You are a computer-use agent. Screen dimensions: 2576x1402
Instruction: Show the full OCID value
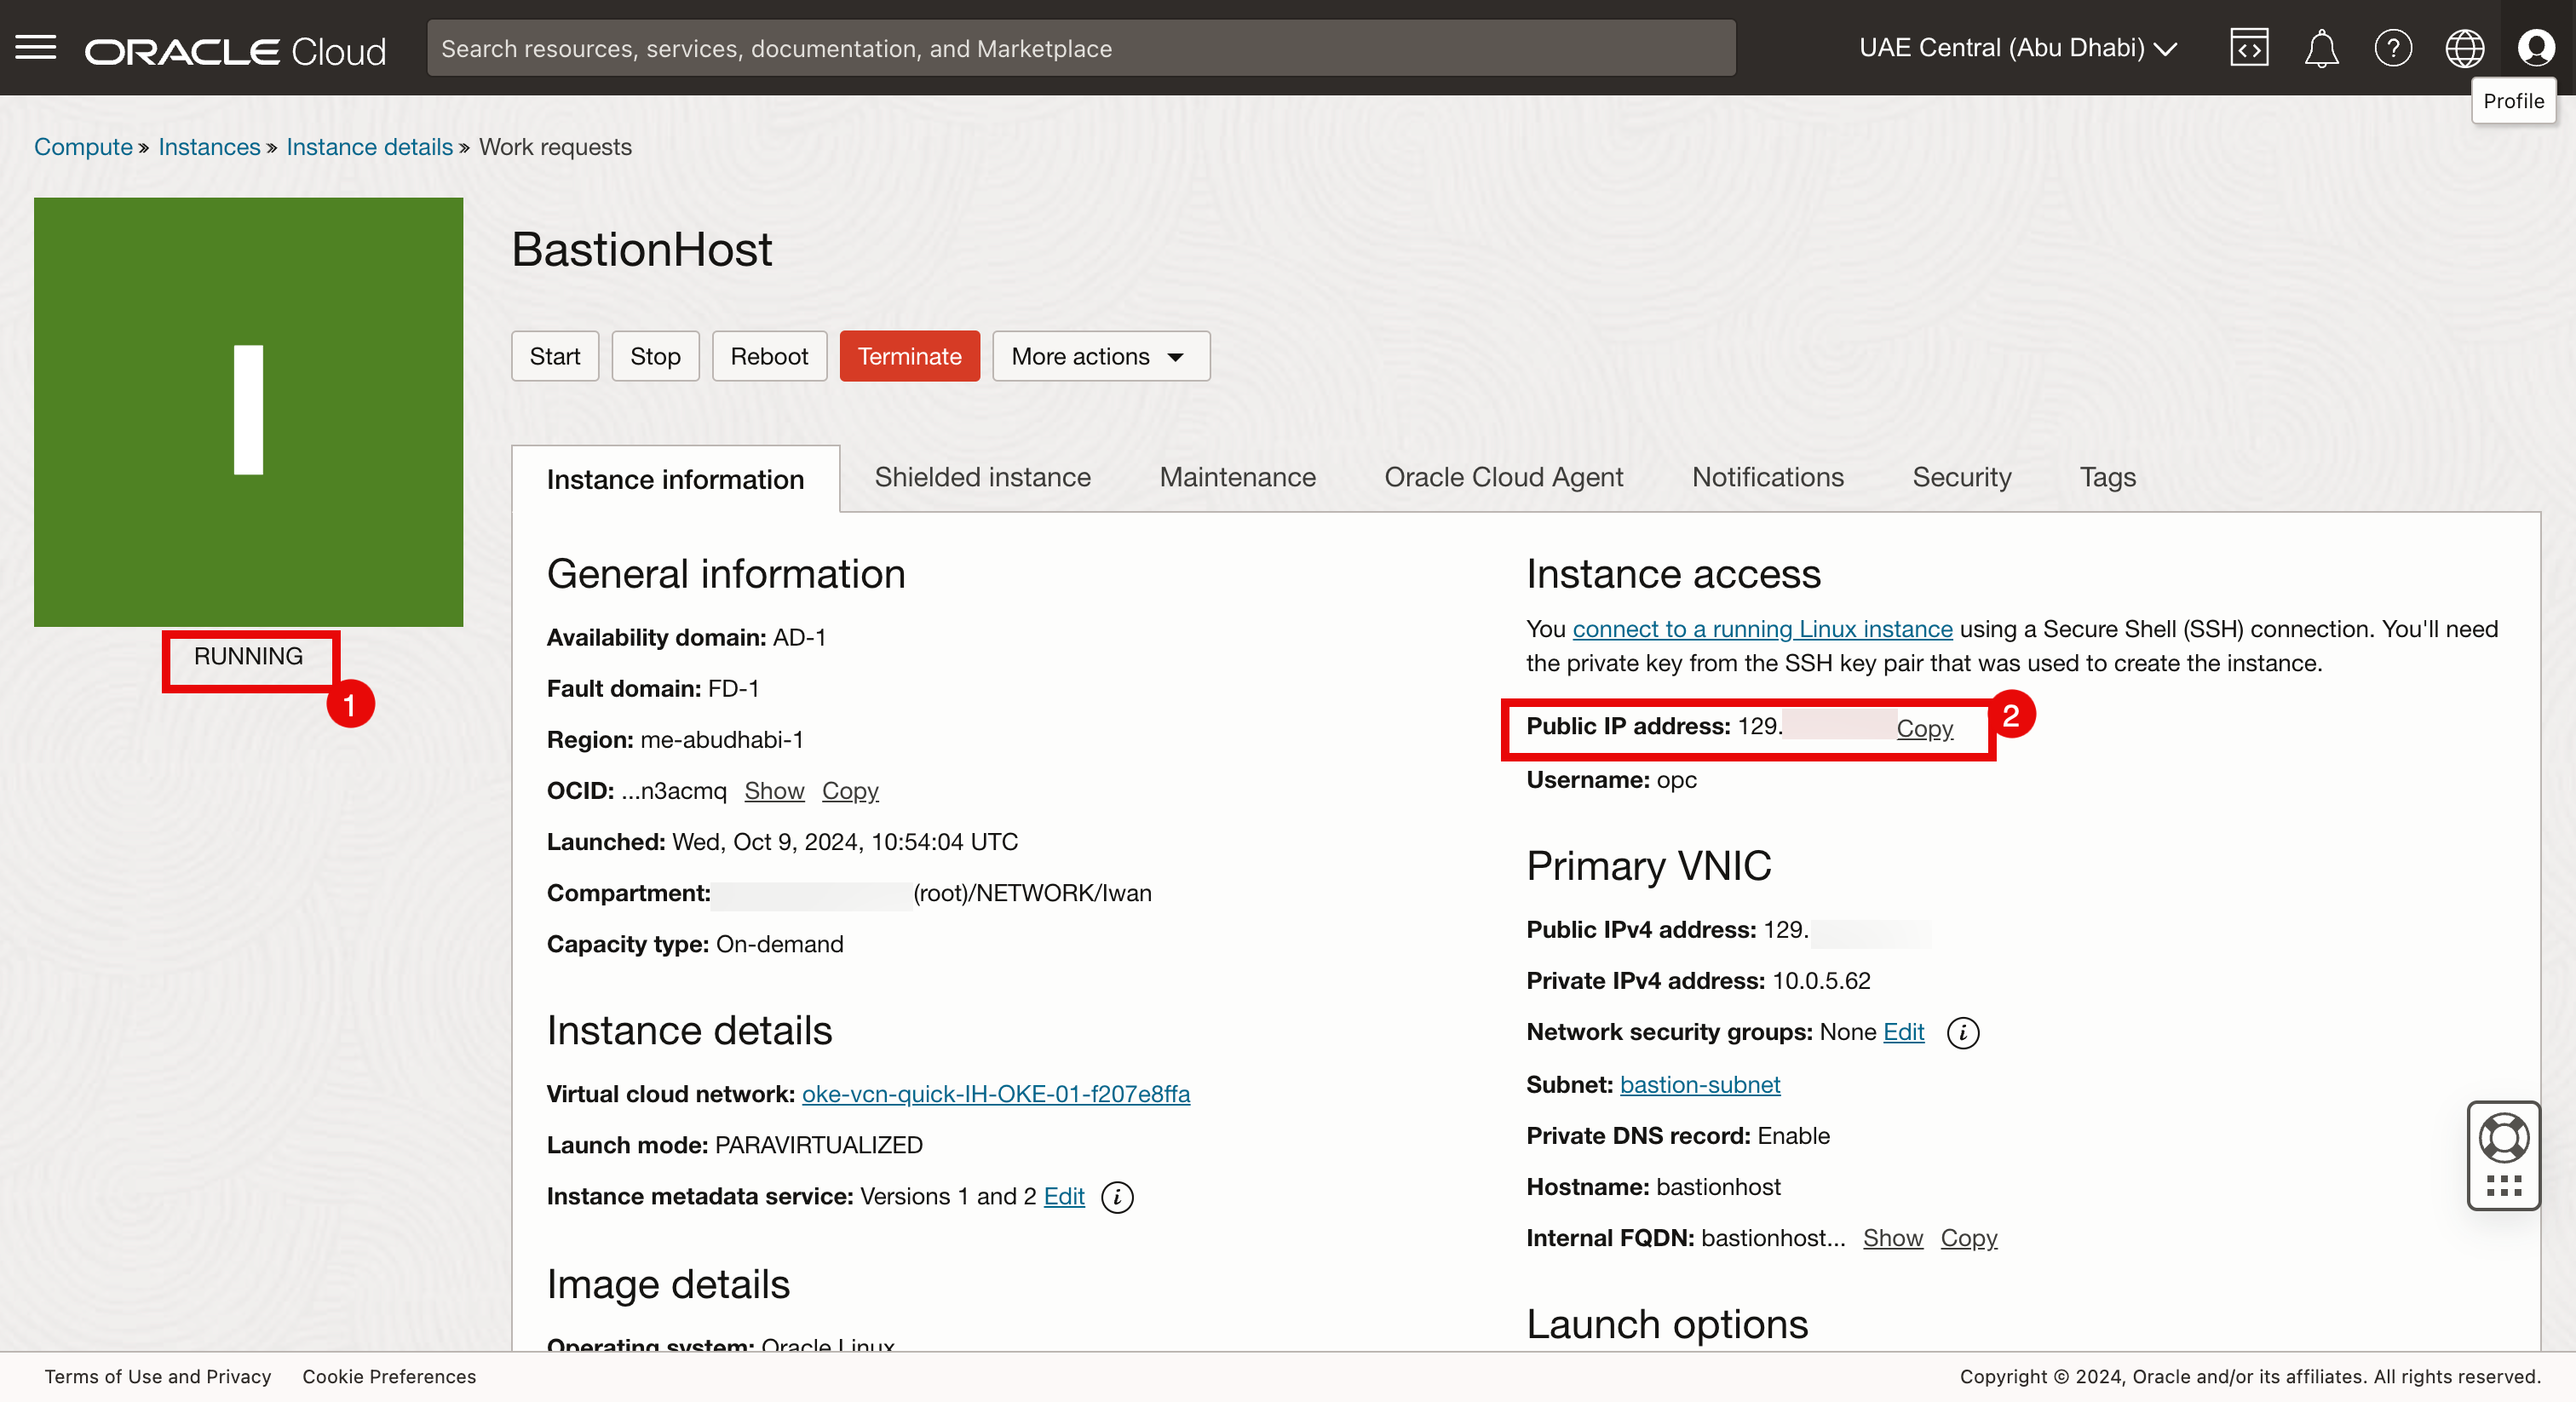(774, 791)
